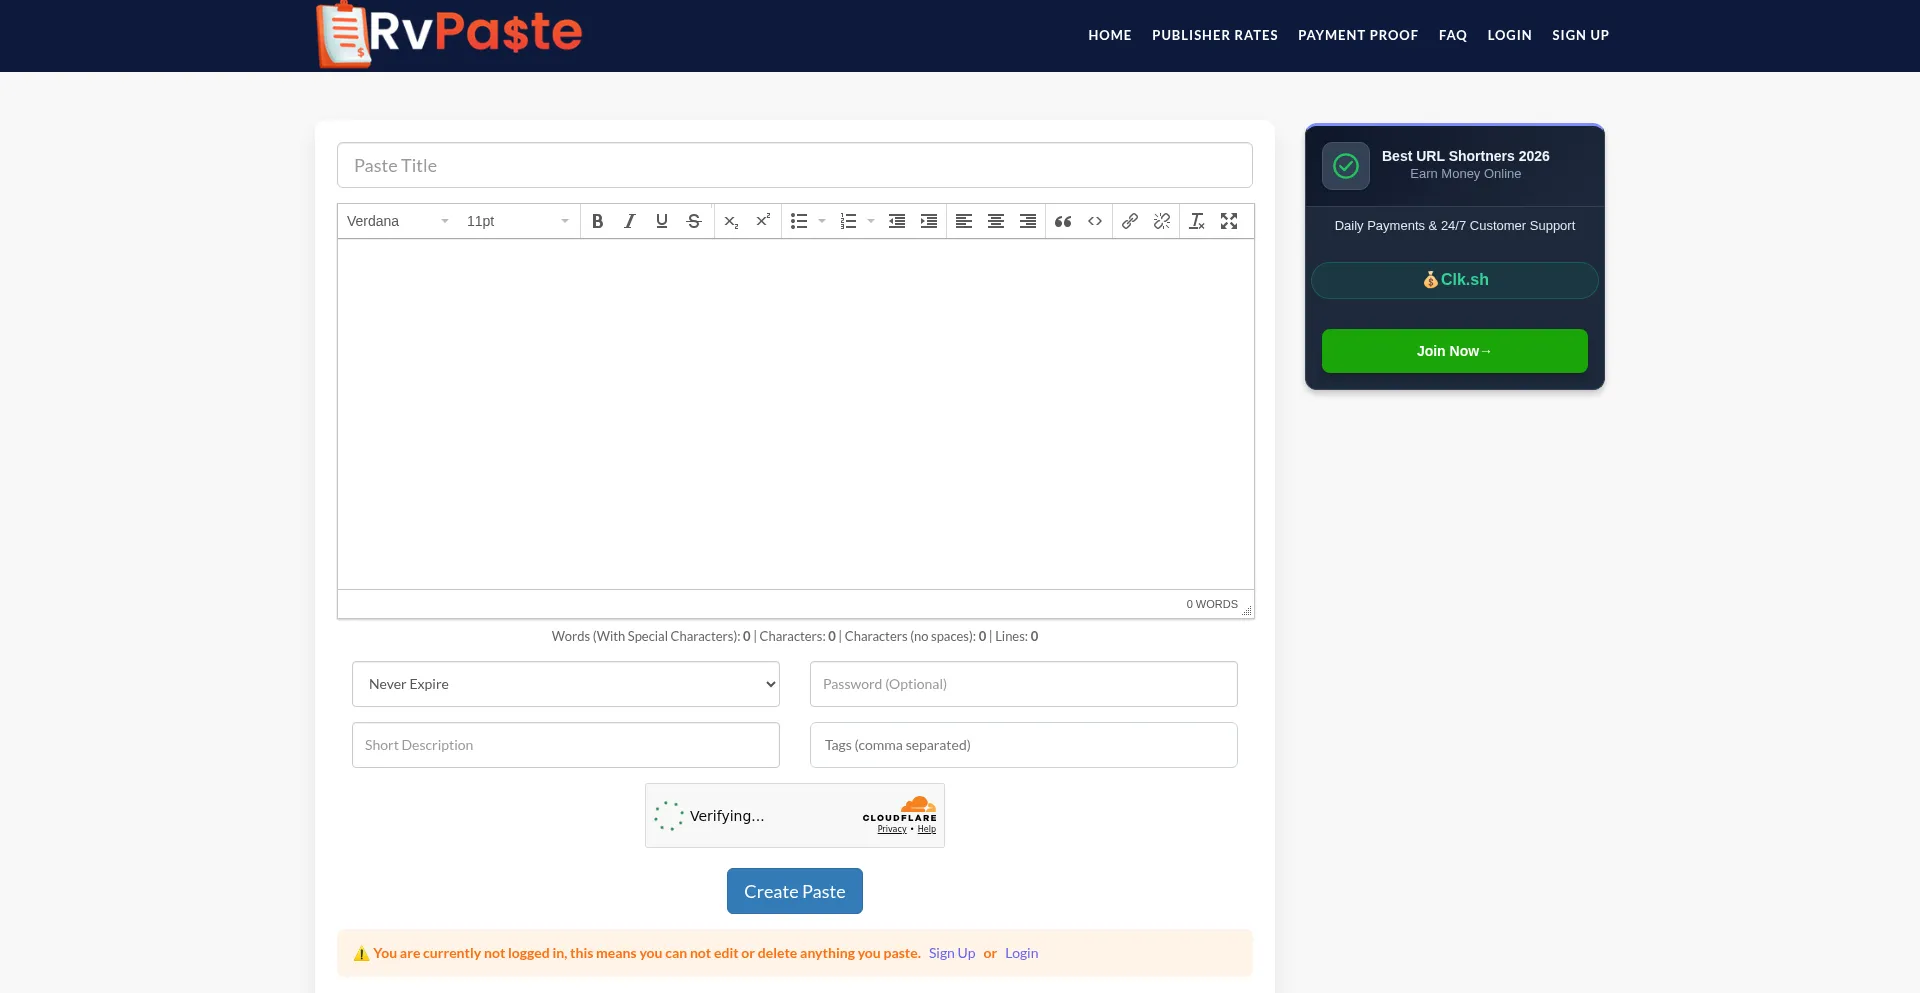Screen dimensions: 1920x993
Task: Open LOGIN from navigation bar
Action: pos(1509,35)
